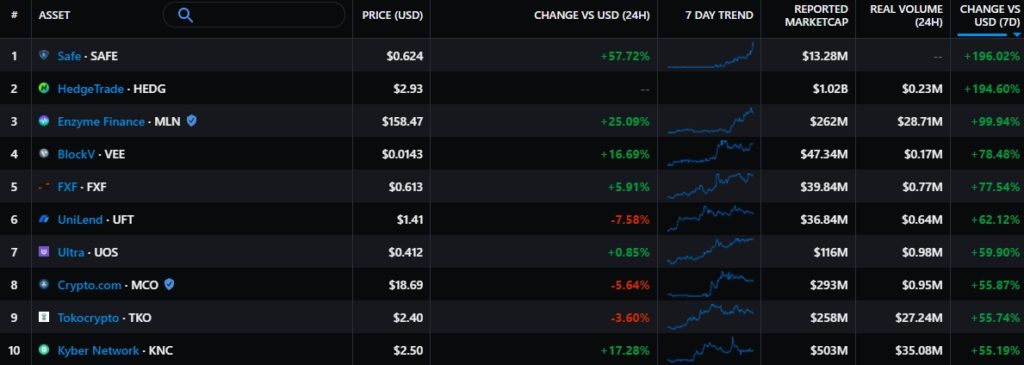Click the # rank column header

[x=14, y=15]
